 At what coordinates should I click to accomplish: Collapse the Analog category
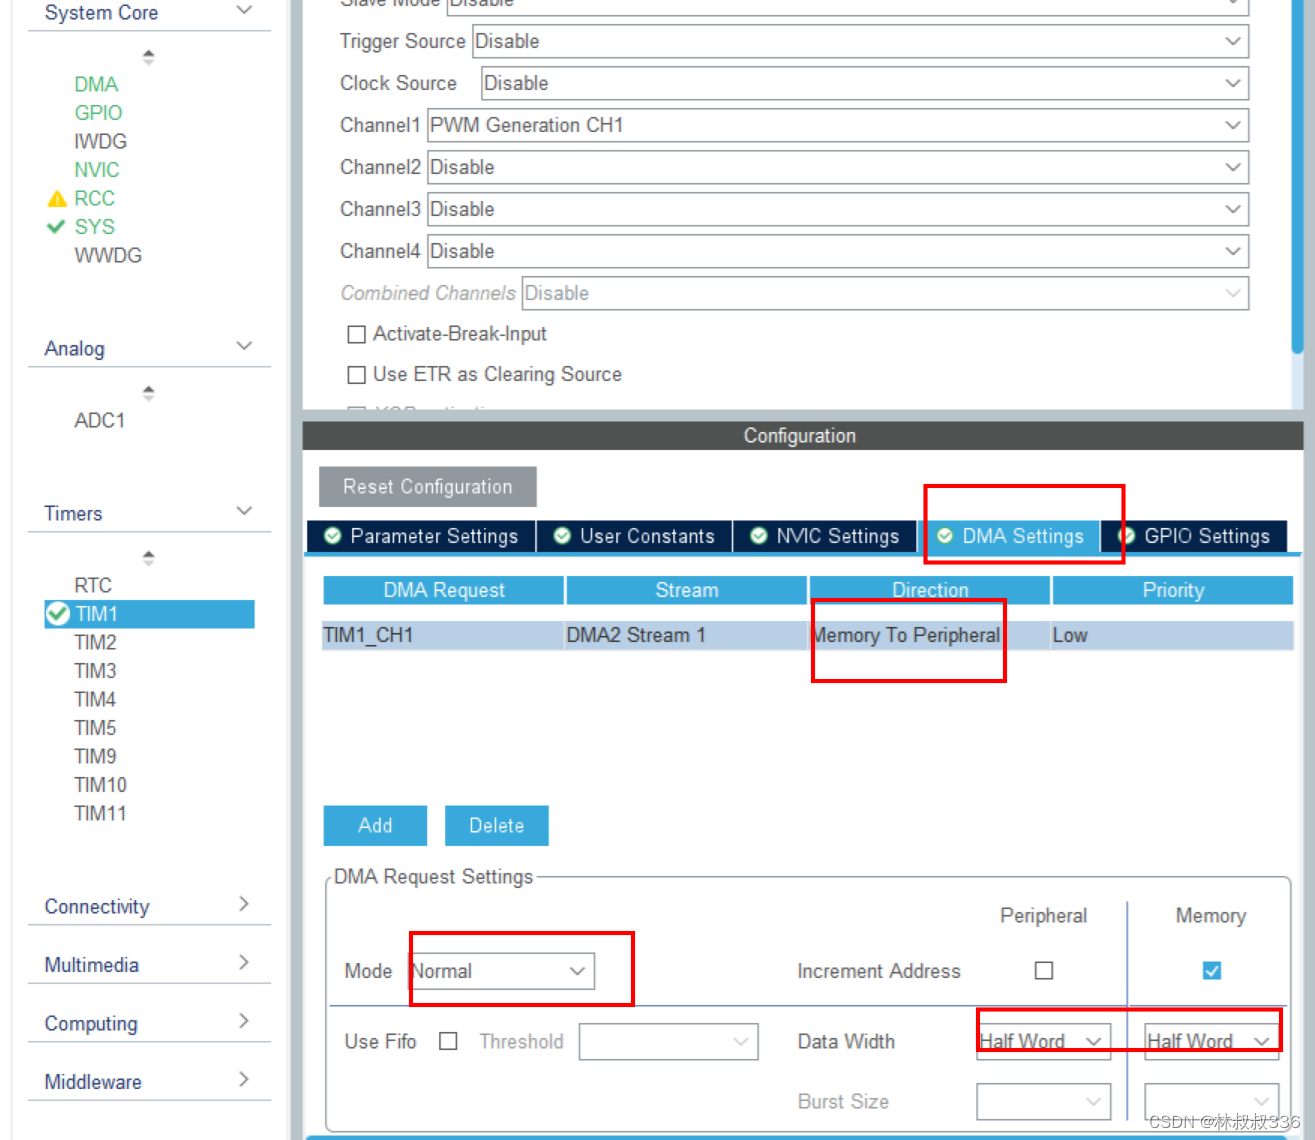click(x=244, y=346)
